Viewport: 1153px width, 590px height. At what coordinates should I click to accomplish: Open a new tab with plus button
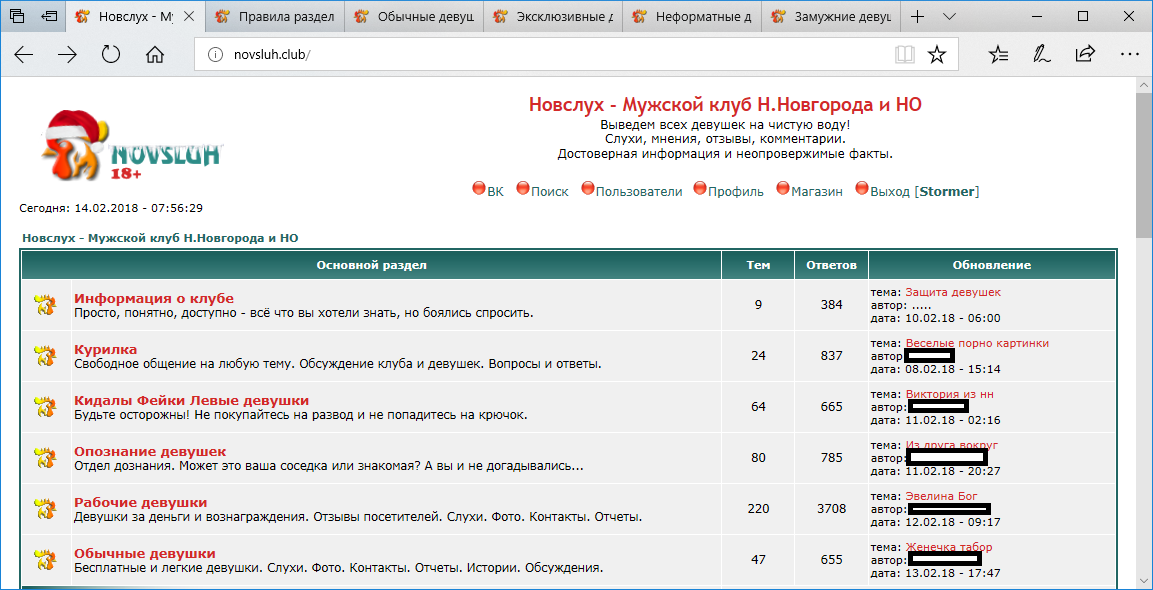[x=917, y=17]
